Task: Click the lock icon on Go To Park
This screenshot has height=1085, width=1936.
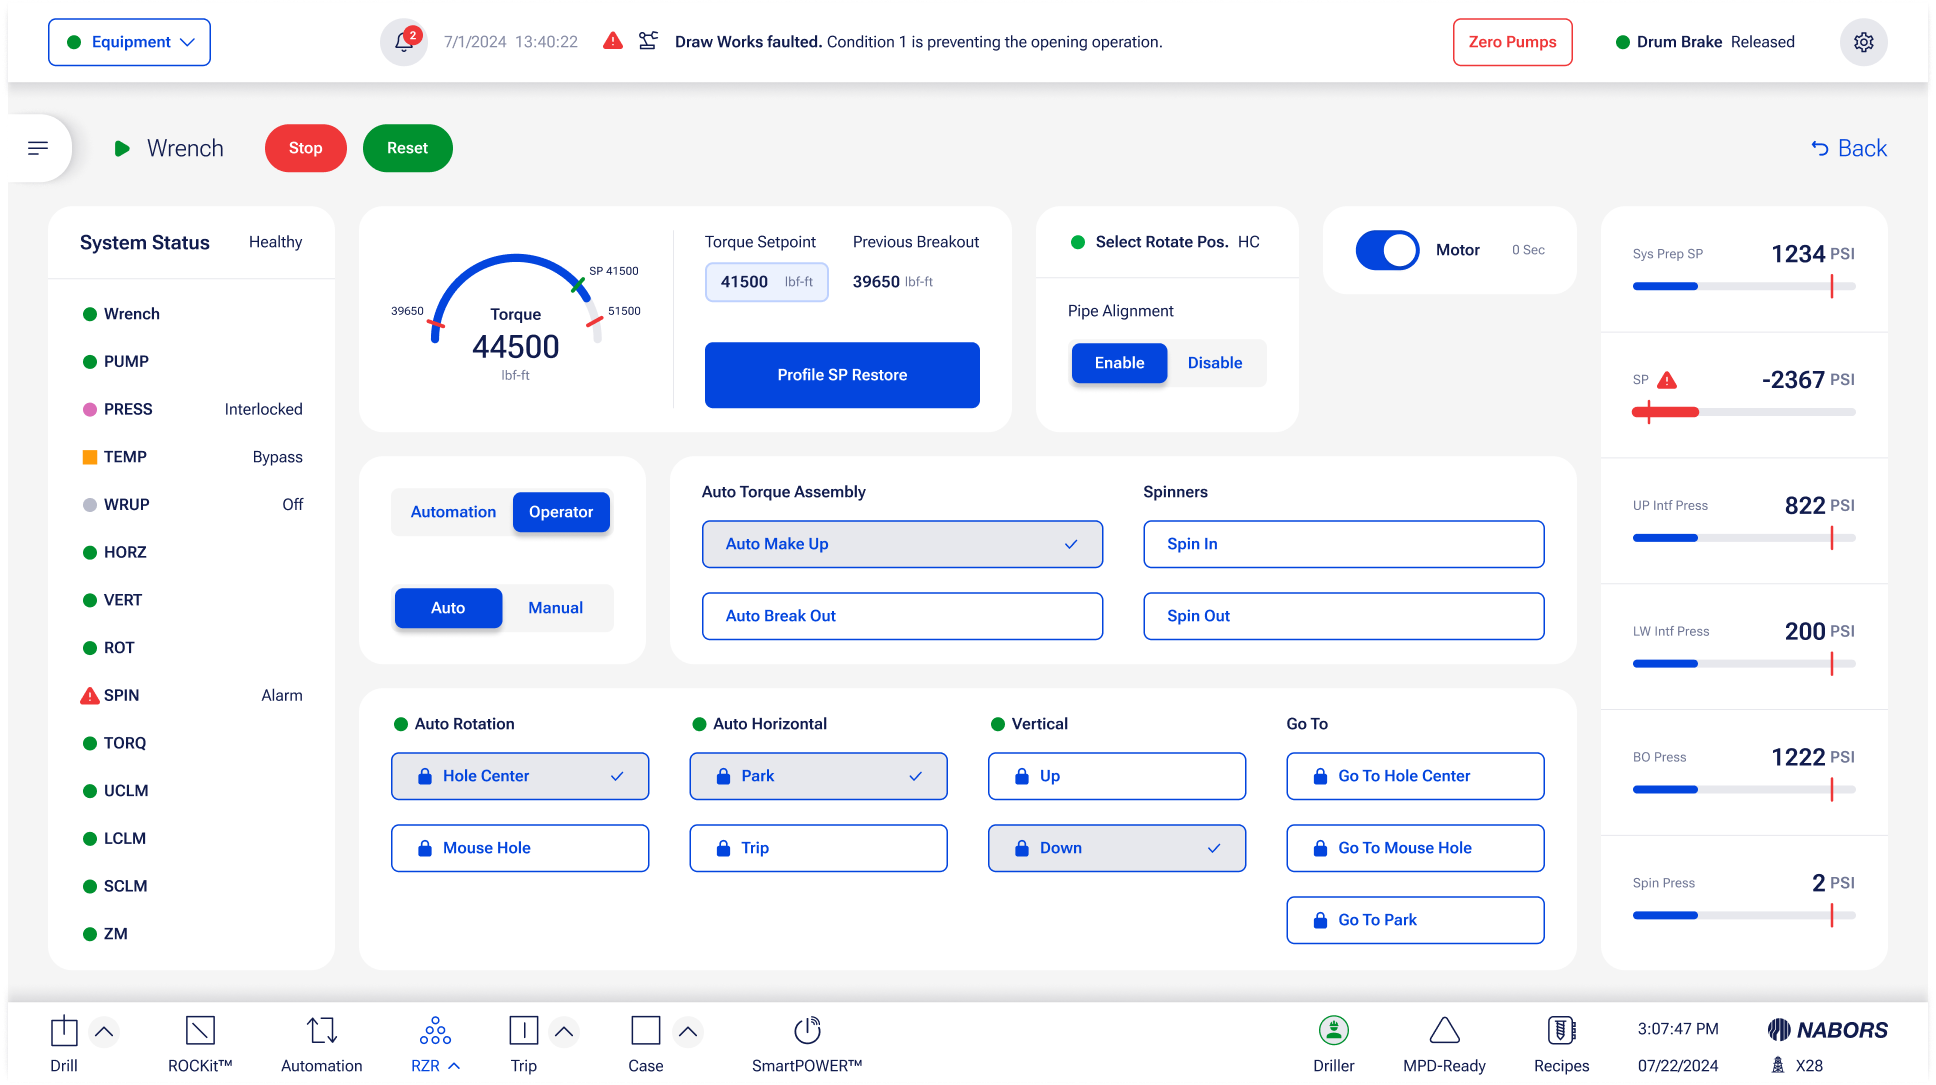Action: click(1320, 920)
